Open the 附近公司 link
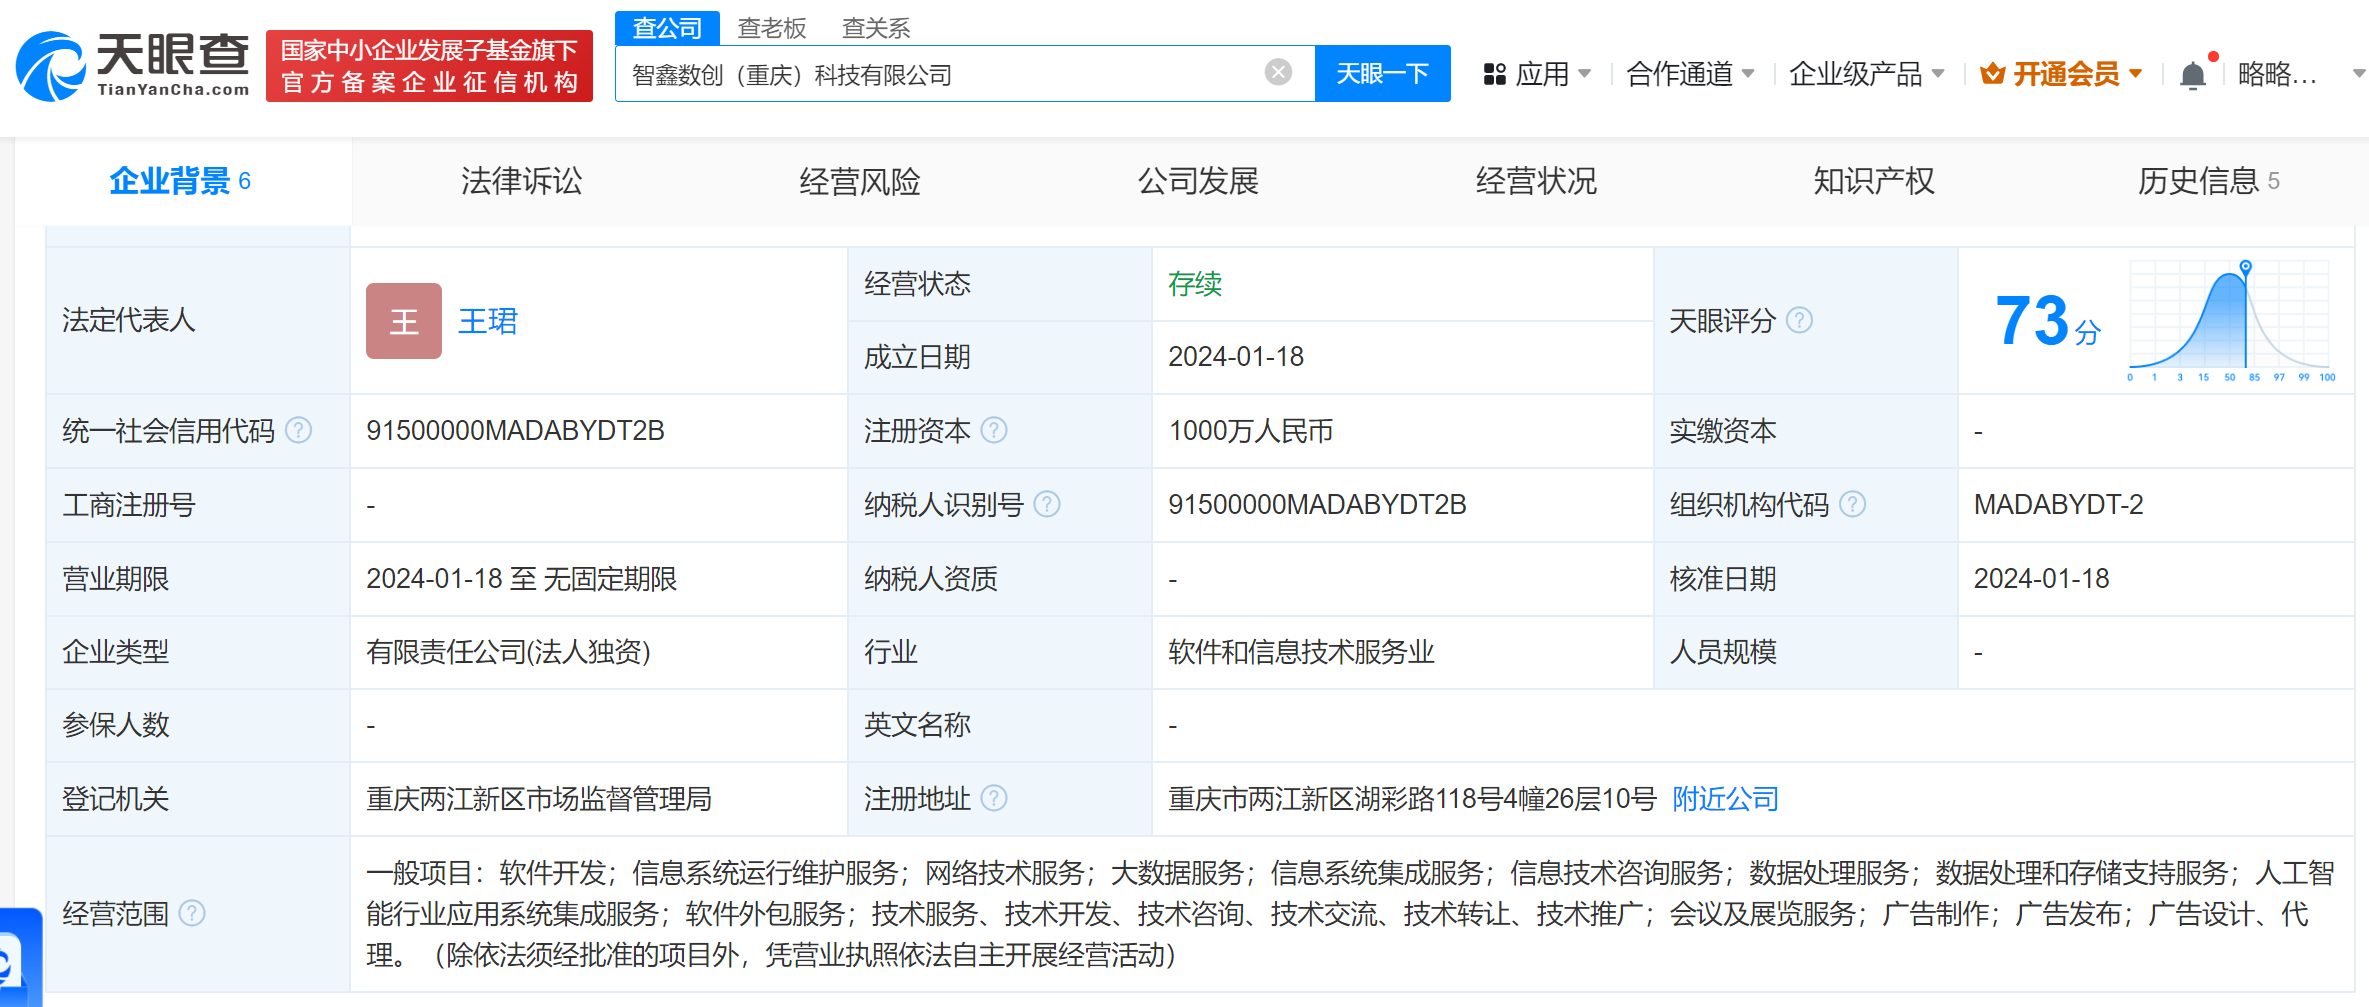 point(1725,798)
